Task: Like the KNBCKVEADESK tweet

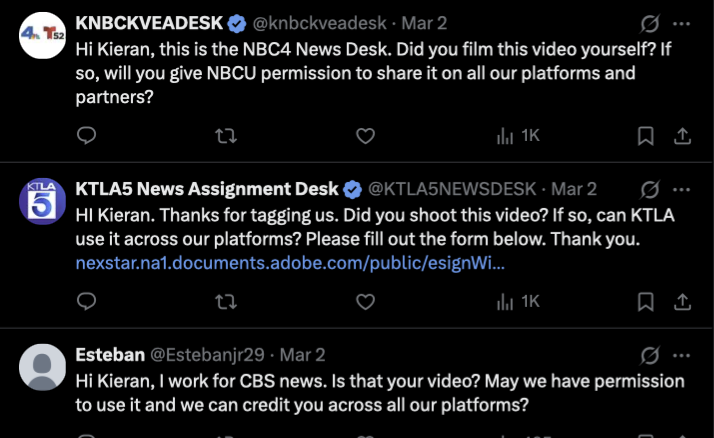Action: click(x=365, y=136)
